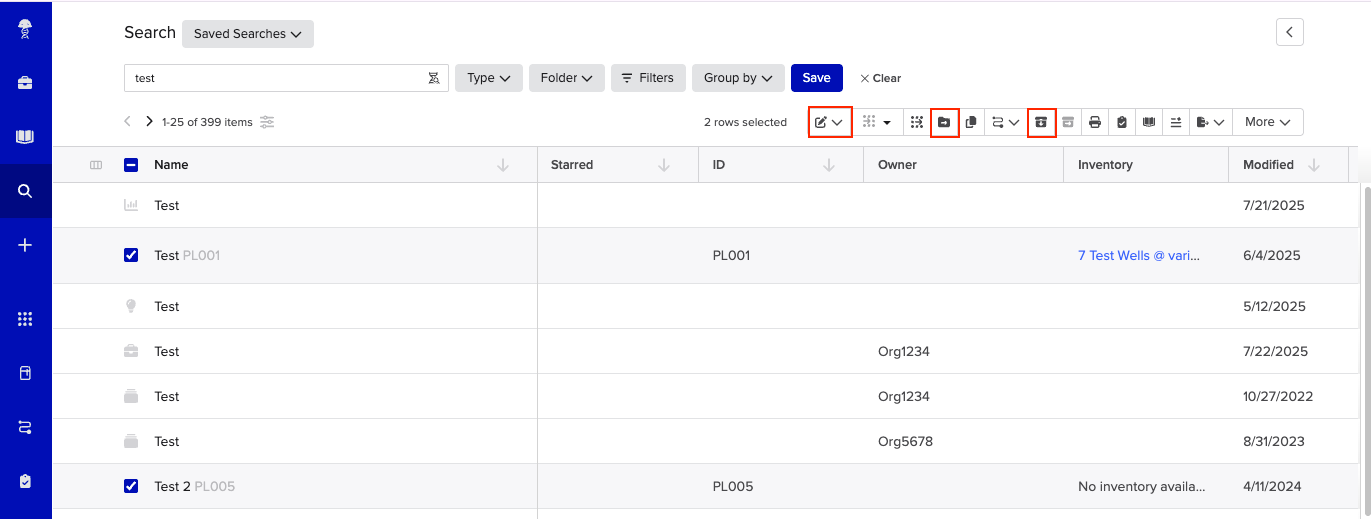Open the 7 Test Wells inventory link
Screen dimensions: 1371x519
[x=1138, y=255]
